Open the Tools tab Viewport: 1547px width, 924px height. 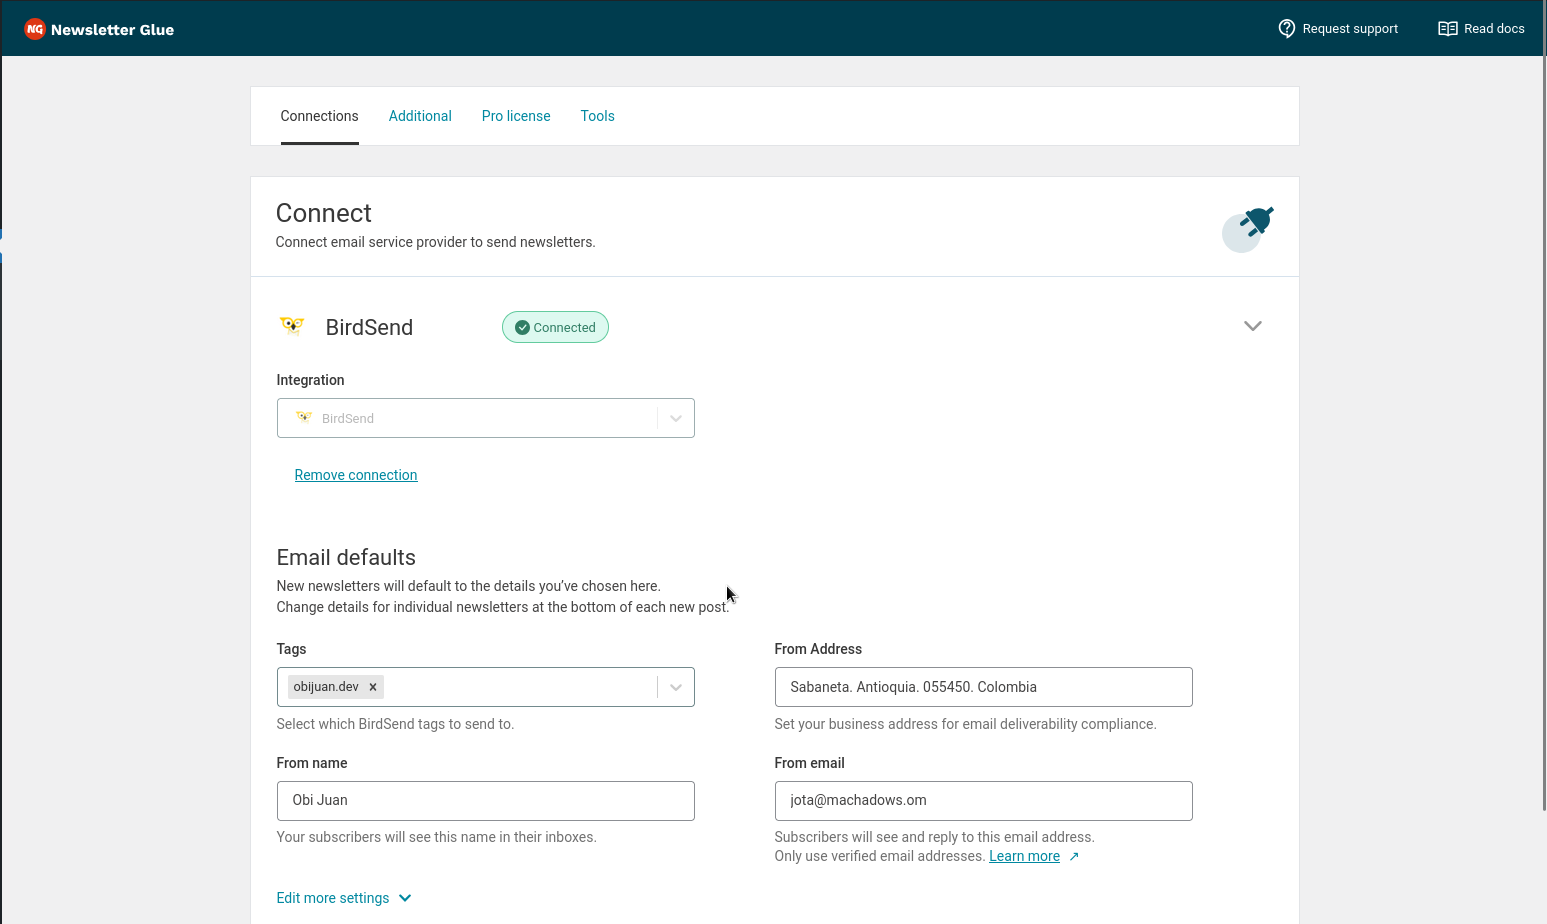tap(598, 116)
